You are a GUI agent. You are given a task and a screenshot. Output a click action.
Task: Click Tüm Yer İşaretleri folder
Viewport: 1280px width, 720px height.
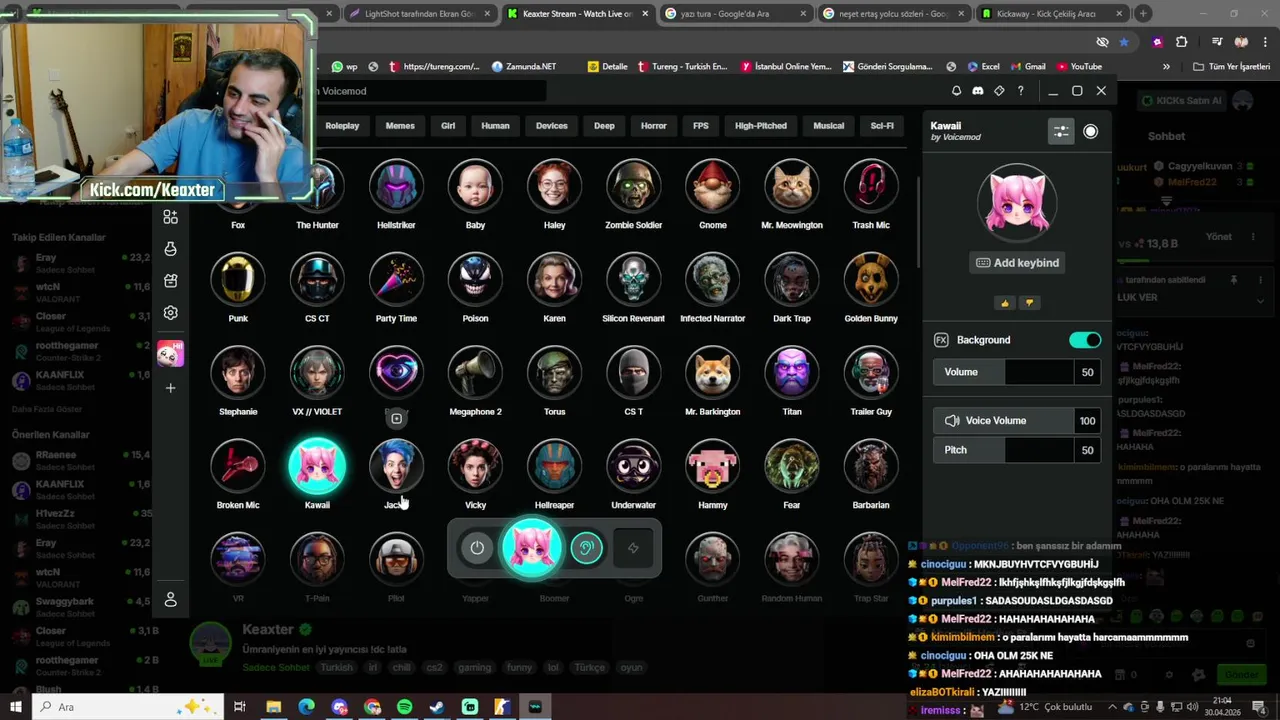[1231, 67]
